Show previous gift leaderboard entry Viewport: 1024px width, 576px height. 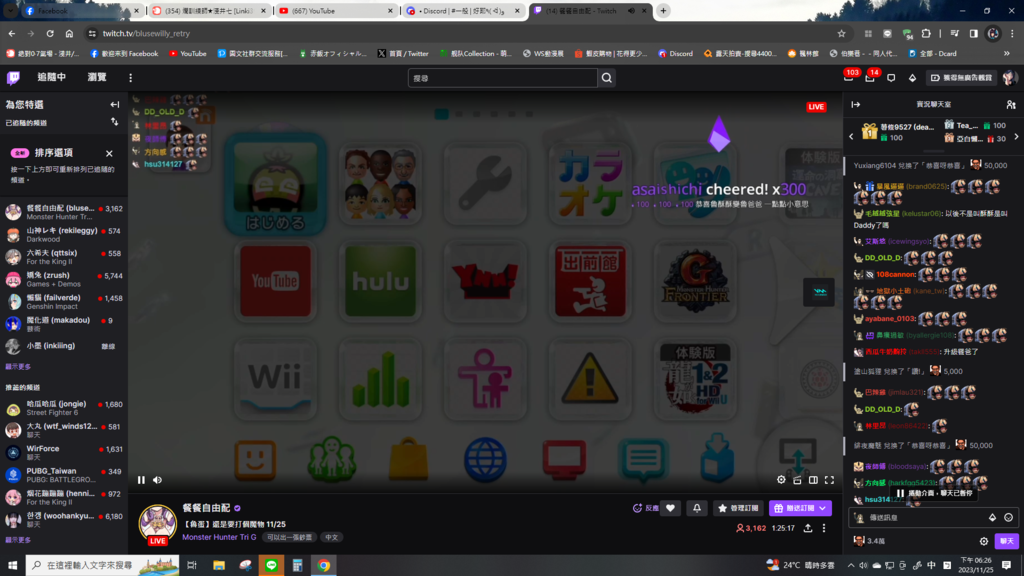[851, 137]
